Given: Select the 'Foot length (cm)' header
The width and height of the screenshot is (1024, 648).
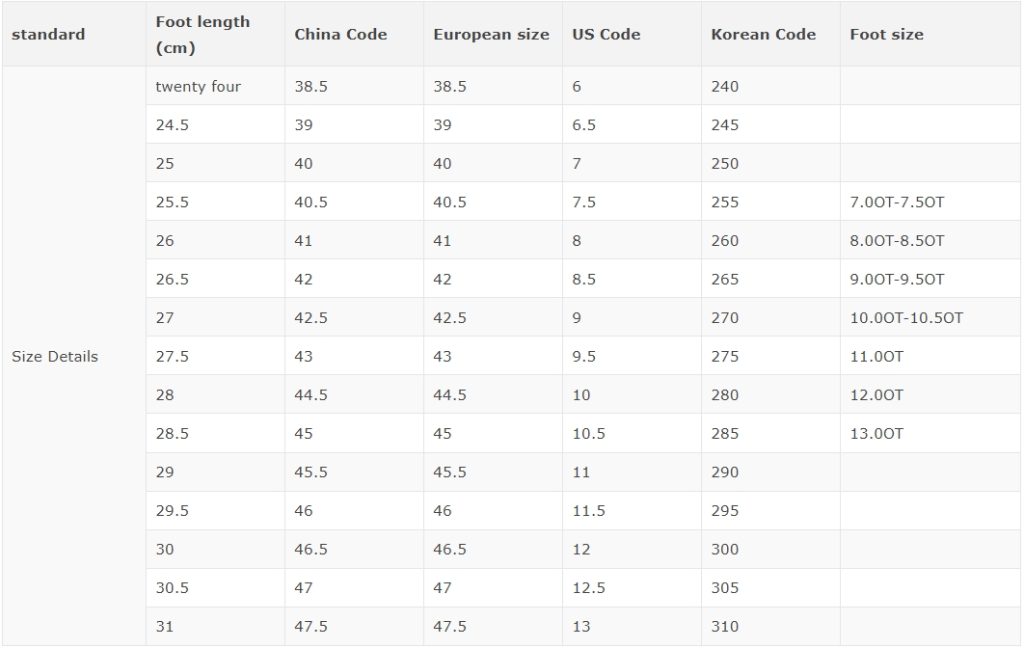Looking at the screenshot, I should pos(215,34).
